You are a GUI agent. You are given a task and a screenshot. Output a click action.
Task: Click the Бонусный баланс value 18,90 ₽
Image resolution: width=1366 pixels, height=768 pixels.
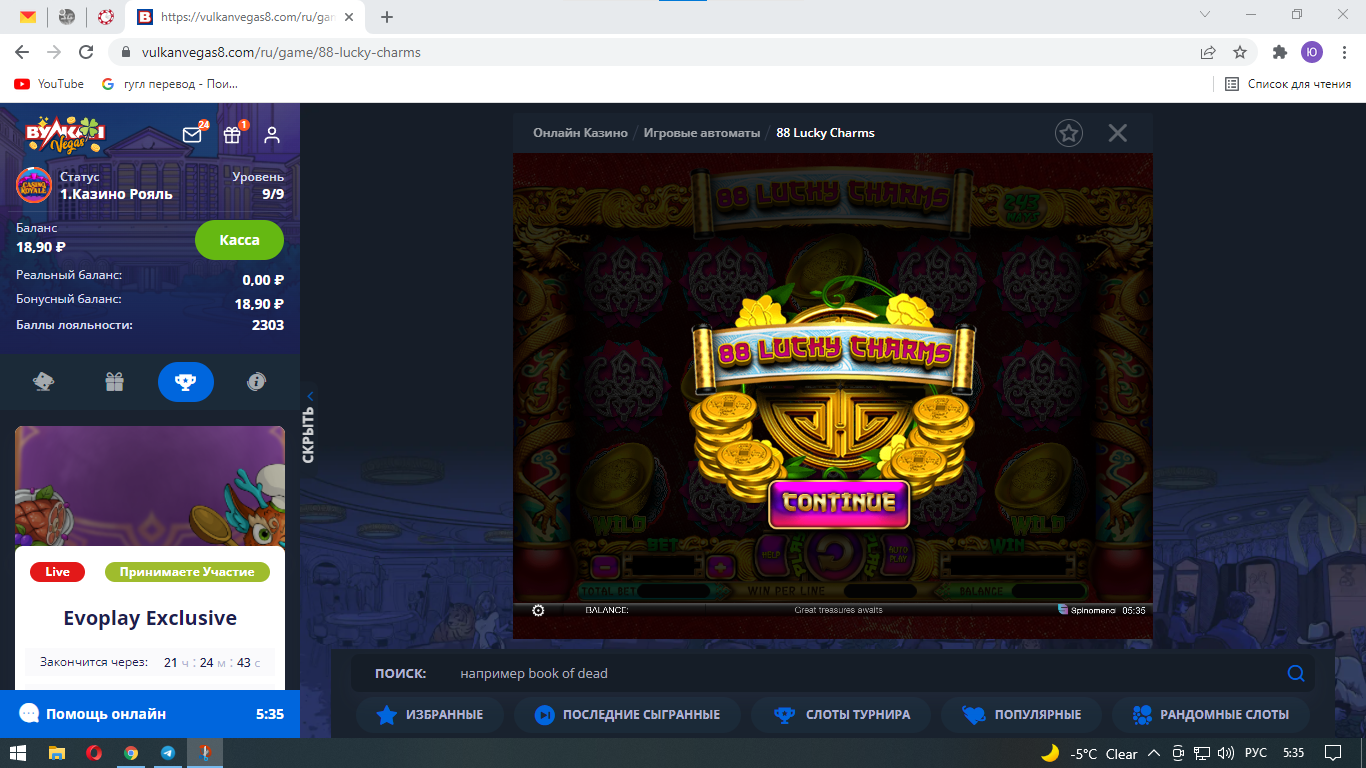(x=259, y=304)
